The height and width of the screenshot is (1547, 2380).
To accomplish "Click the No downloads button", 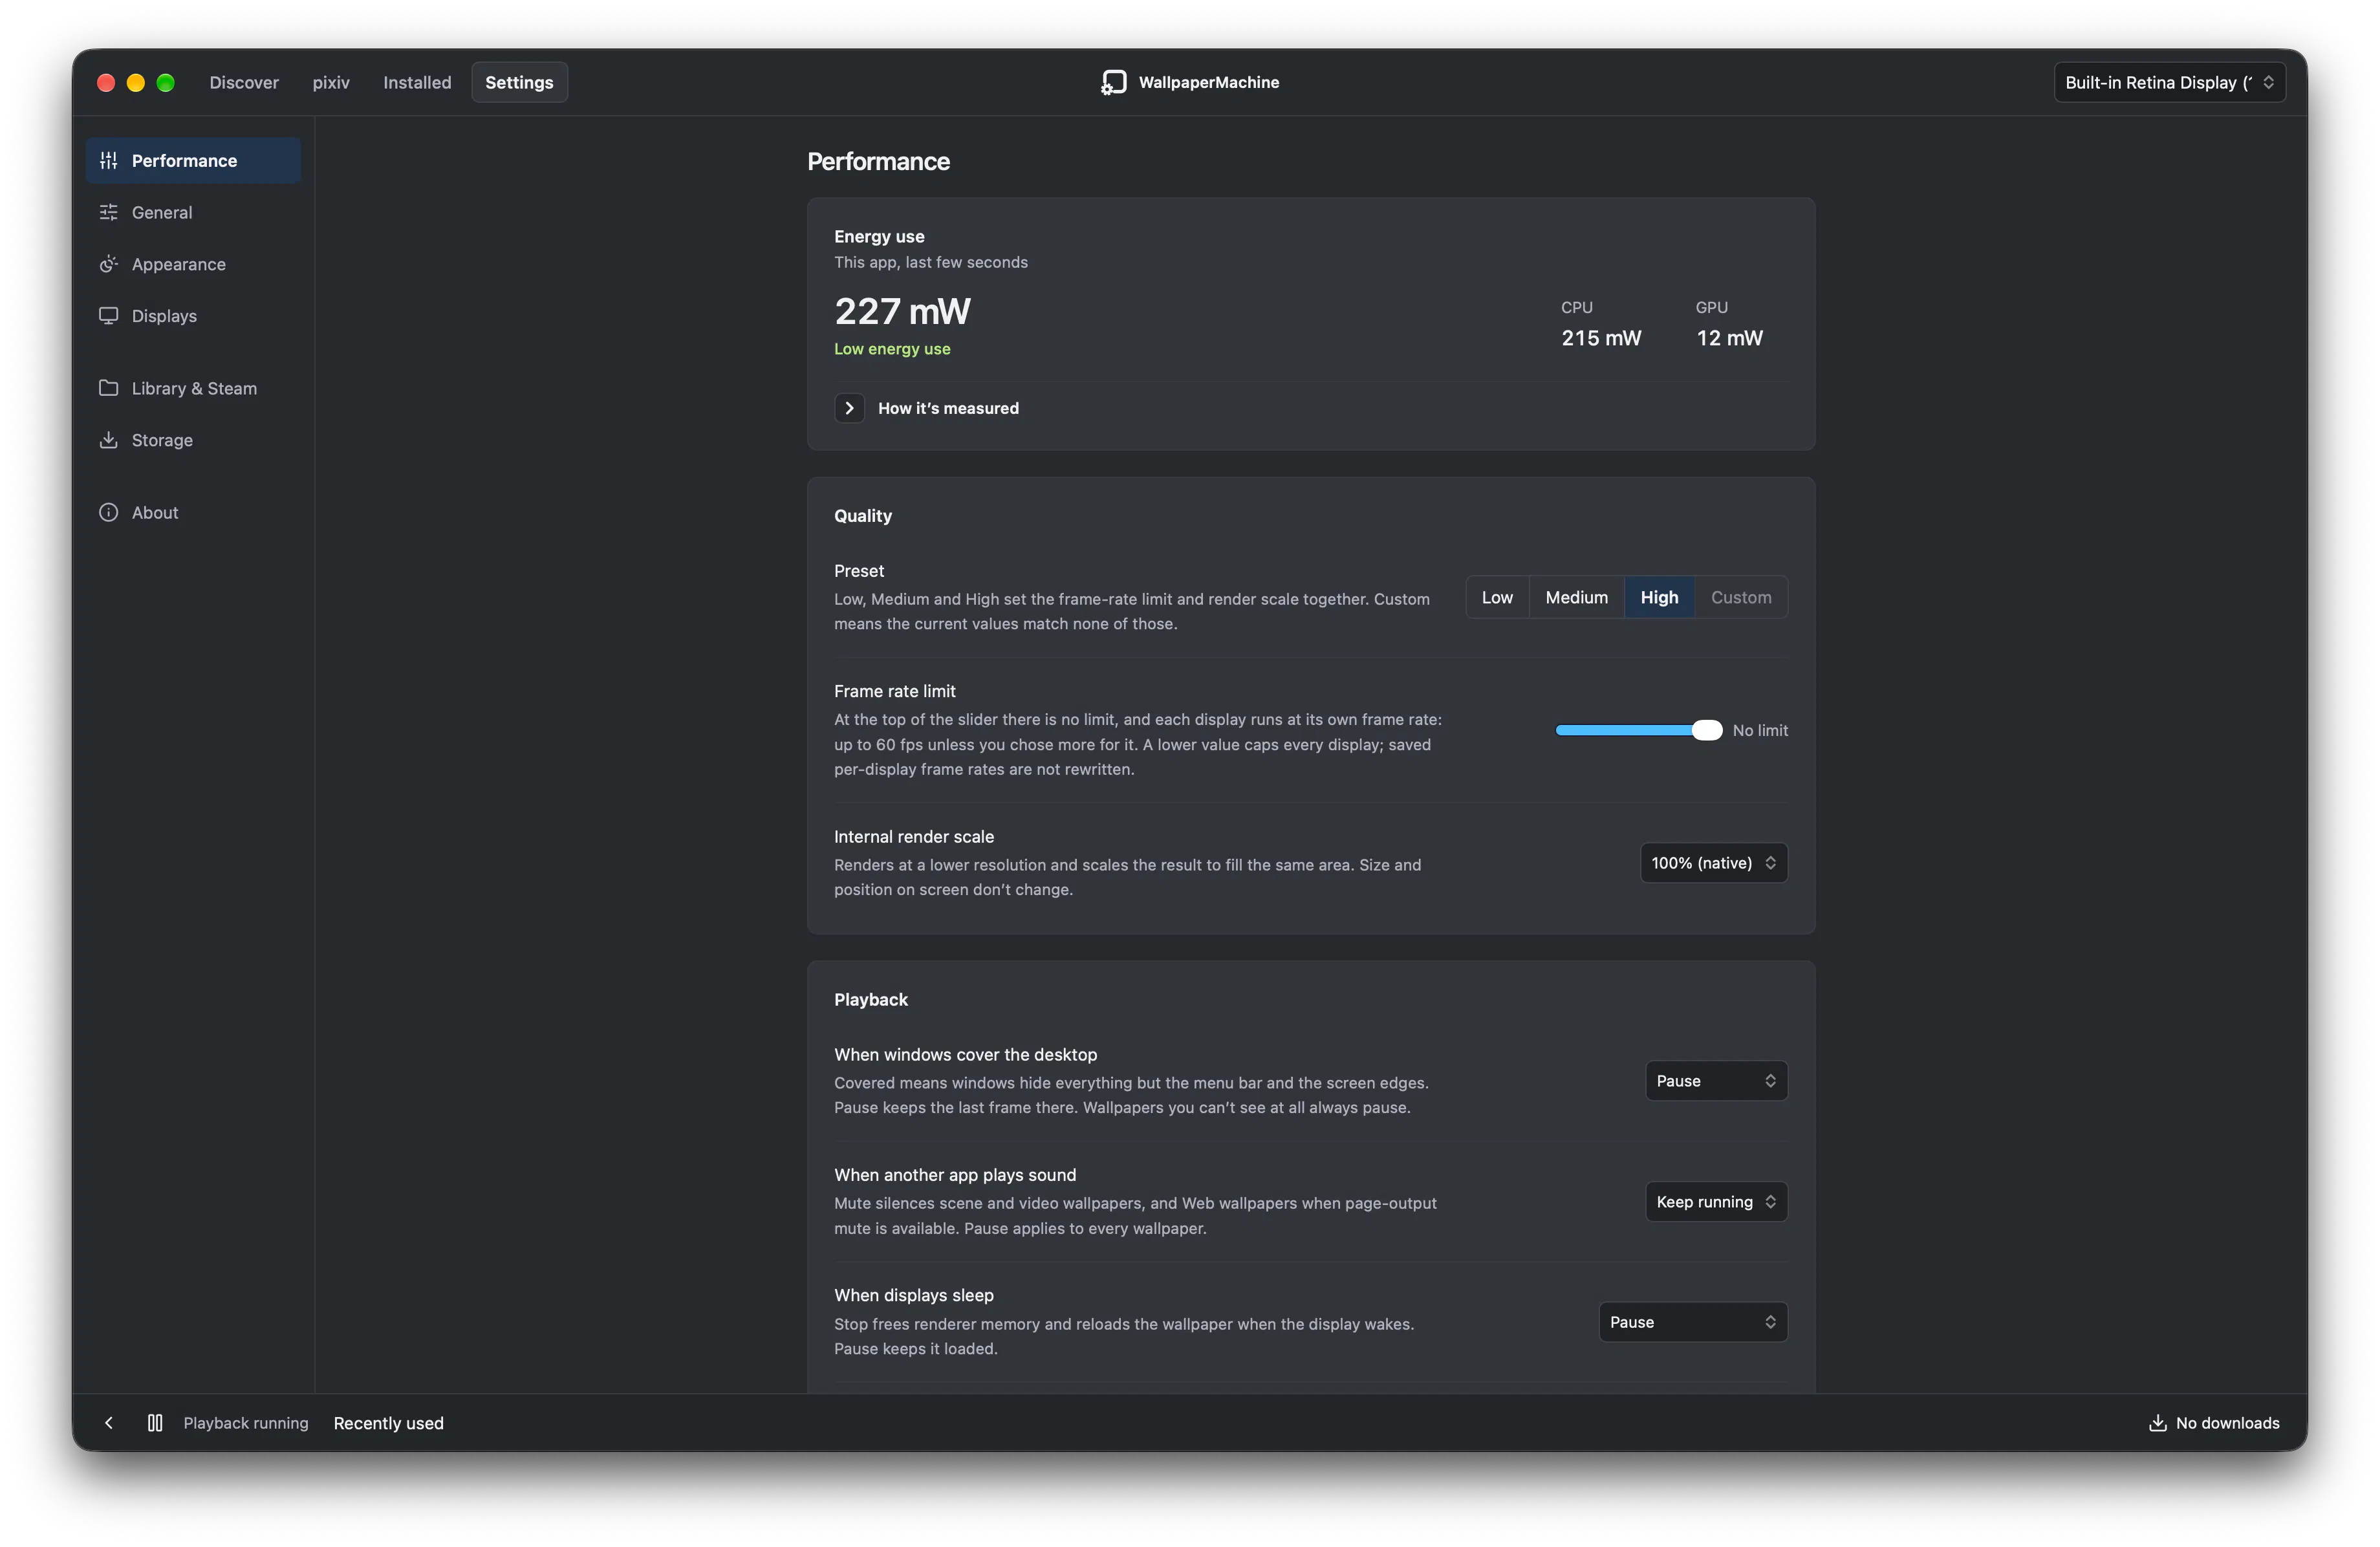I will [x=2214, y=1423].
